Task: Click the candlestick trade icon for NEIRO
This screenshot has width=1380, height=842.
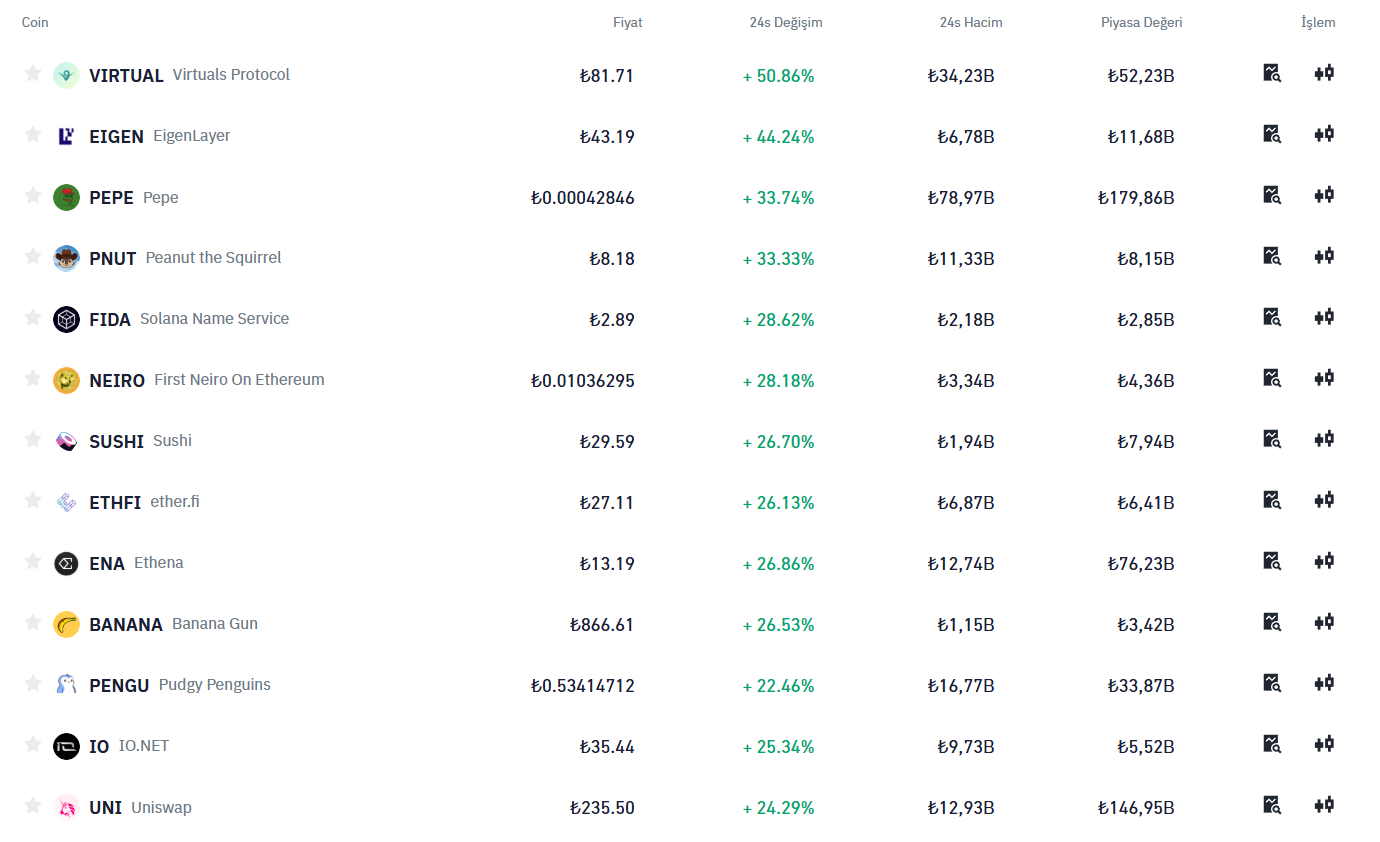Action: (x=1324, y=378)
